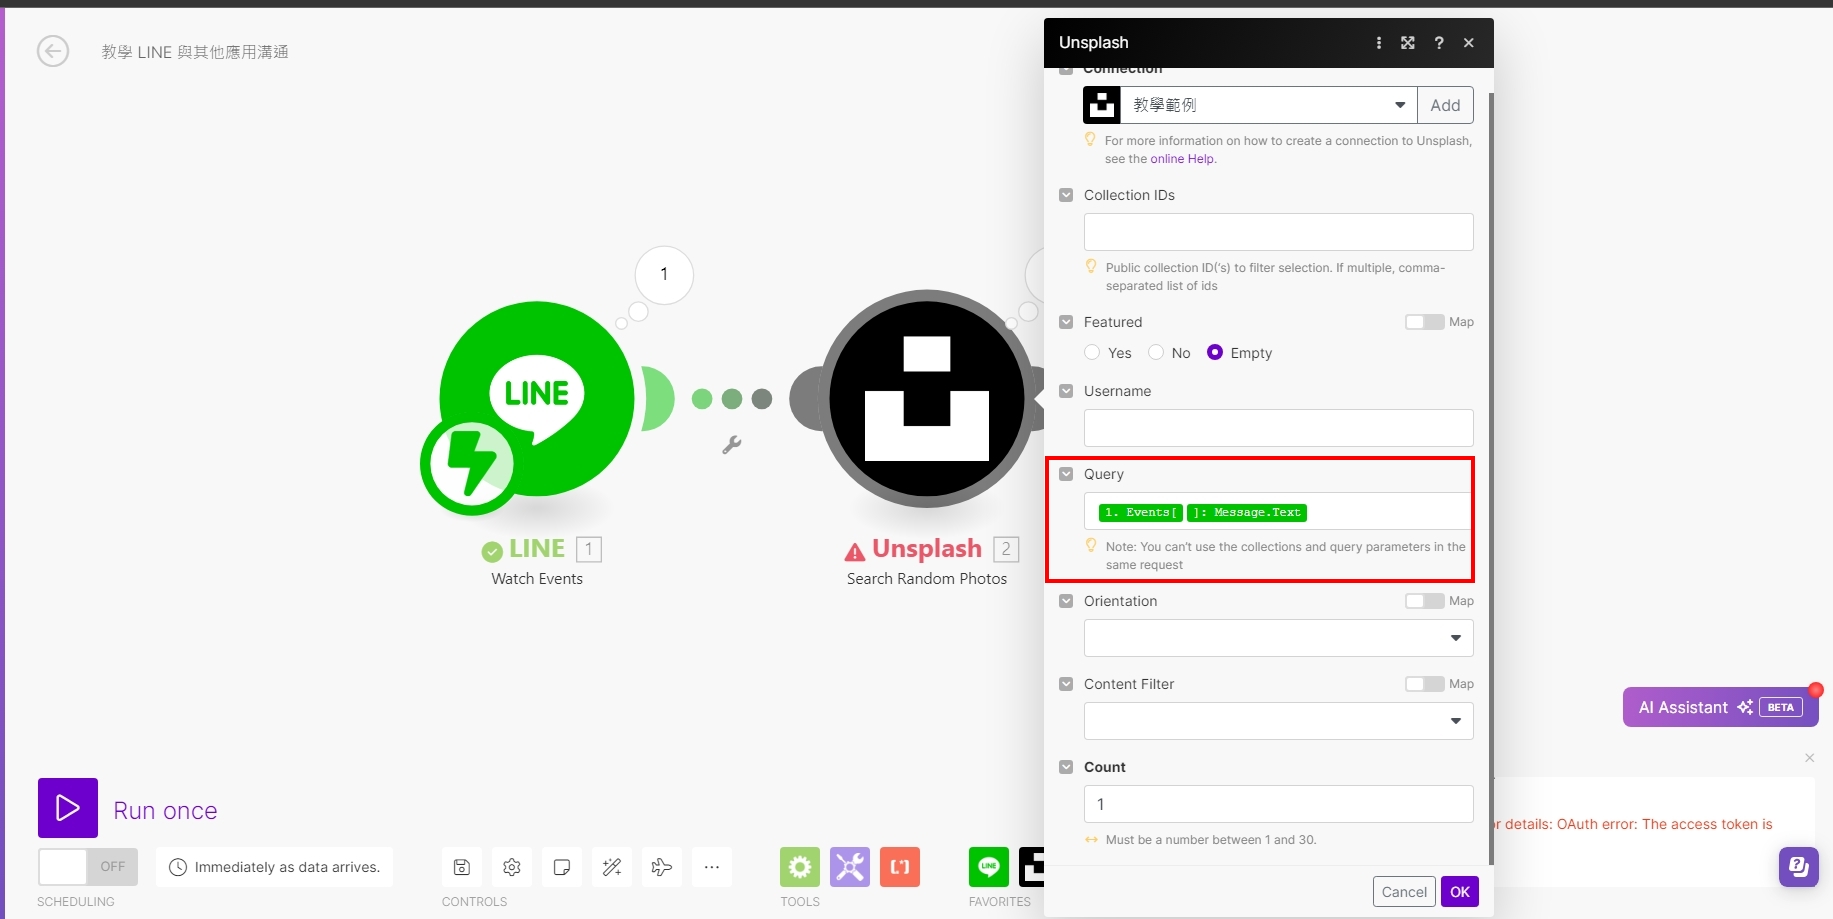Viewport: 1833px width, 919px height.
Task: Click into the Collection IDs input field
Action: click(1278, 232)
